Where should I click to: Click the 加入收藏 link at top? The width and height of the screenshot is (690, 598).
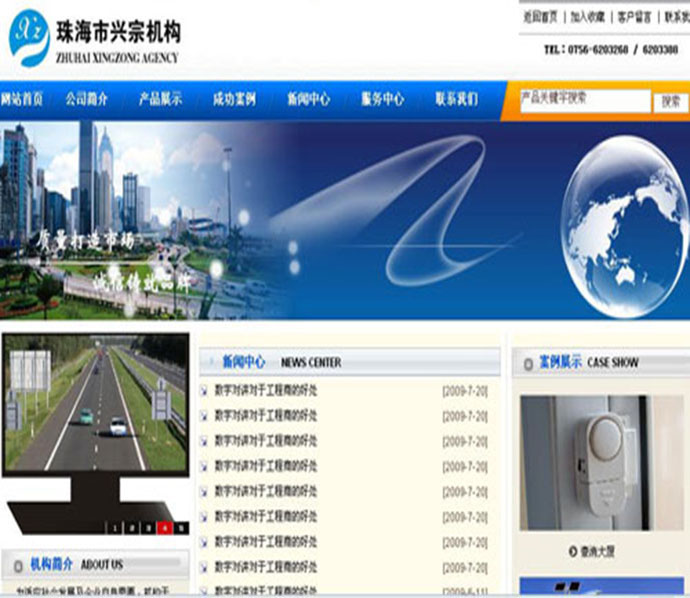point(587,17)
